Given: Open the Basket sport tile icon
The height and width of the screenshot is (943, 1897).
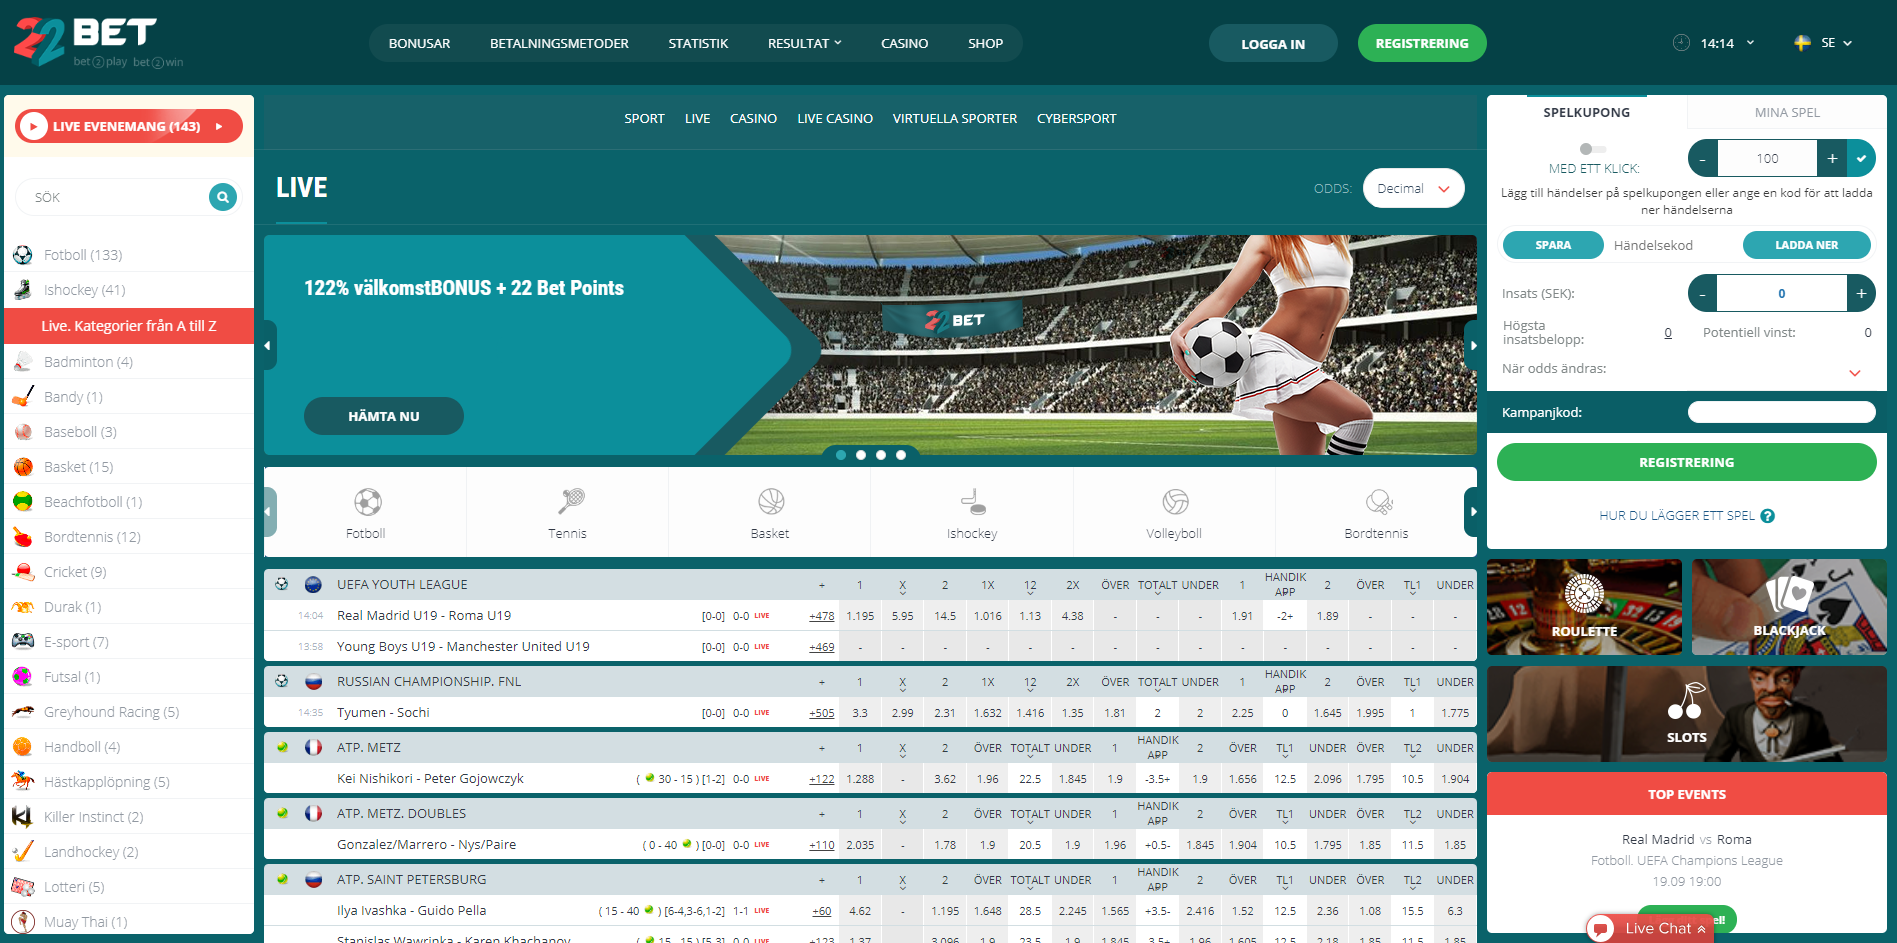Looking at the screenshot, I should click(x=771, y=501).
